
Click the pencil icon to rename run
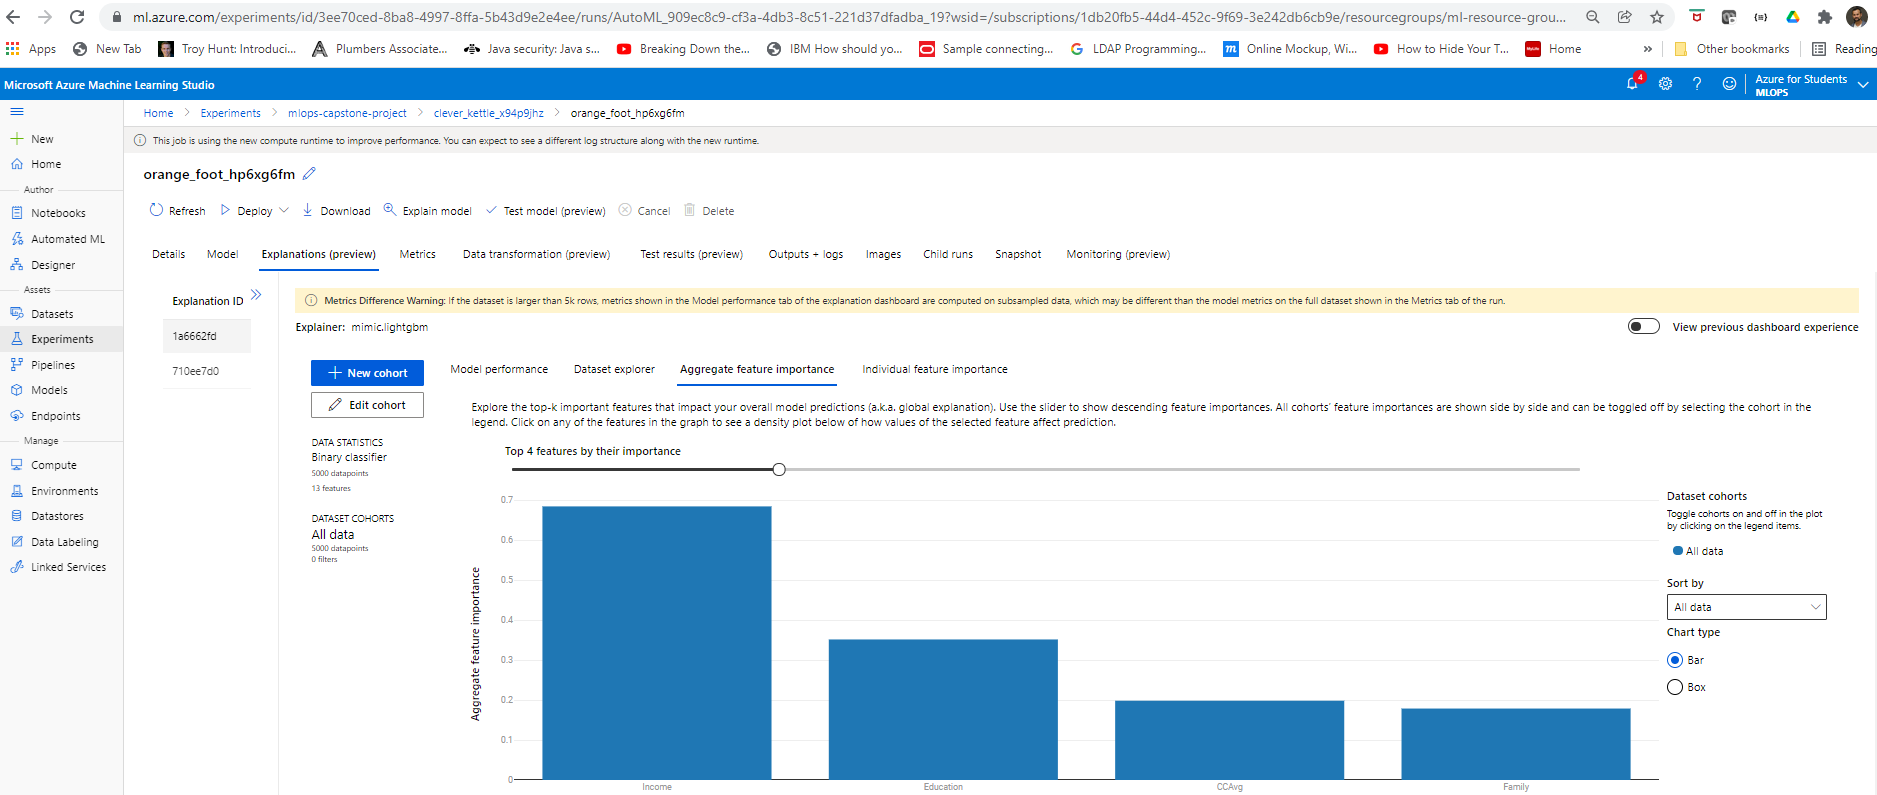click(309, 174)
